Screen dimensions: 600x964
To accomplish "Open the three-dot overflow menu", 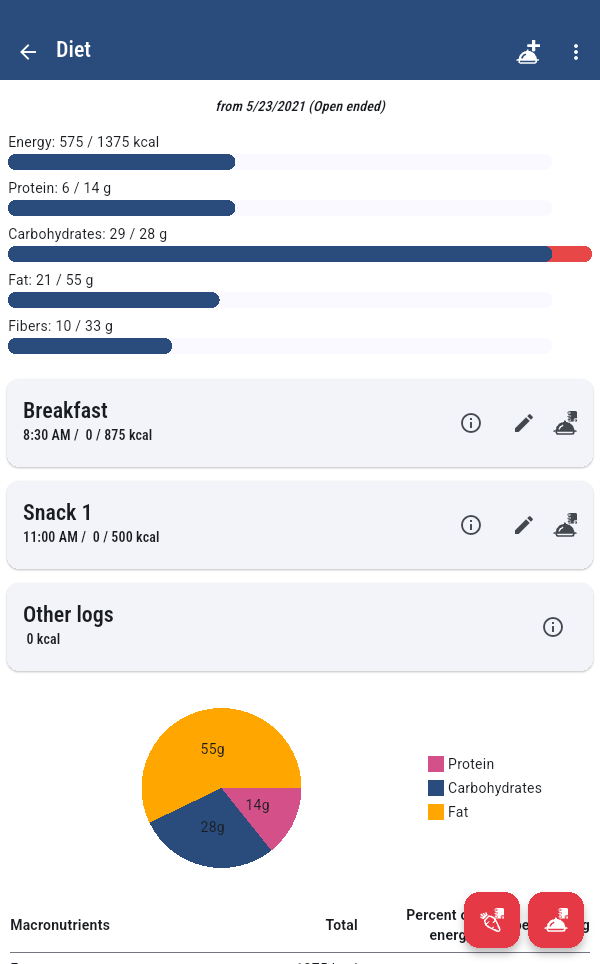I will 576,52.
